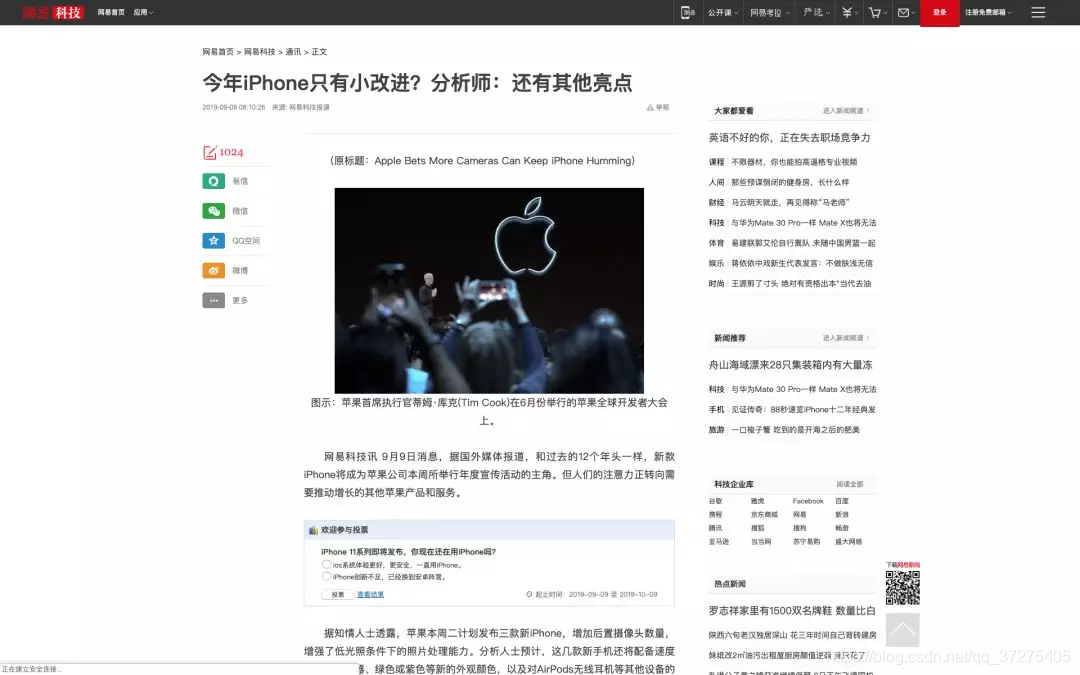Open 网易首页 in the top bar
1080x675 pixels.
(x=111, y=12)
